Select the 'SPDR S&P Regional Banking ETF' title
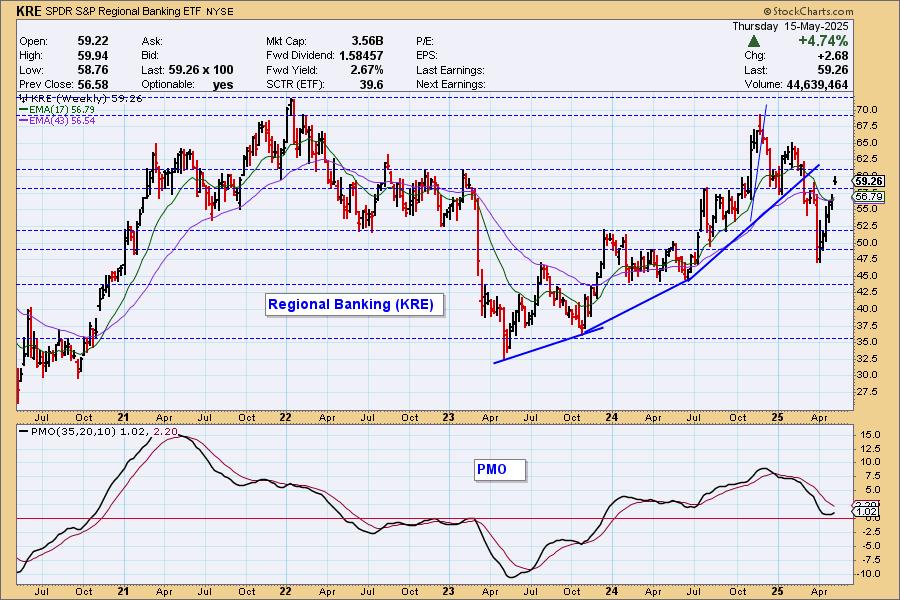This screenshot has width=900, height=600. click(x=121, y=11)
